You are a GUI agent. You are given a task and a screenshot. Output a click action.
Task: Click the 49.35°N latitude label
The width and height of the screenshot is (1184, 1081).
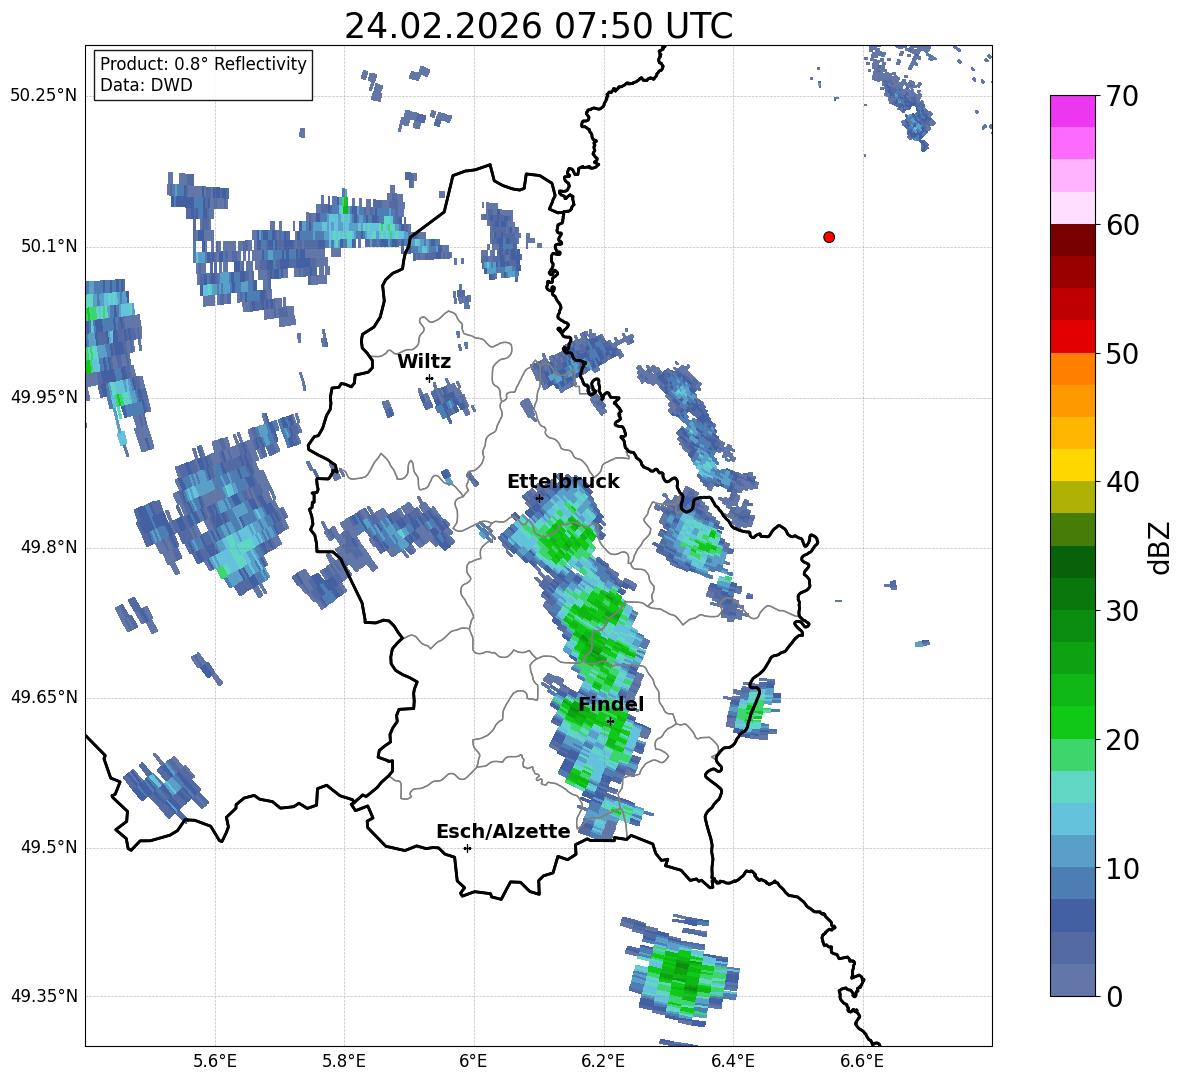point(45,996)
